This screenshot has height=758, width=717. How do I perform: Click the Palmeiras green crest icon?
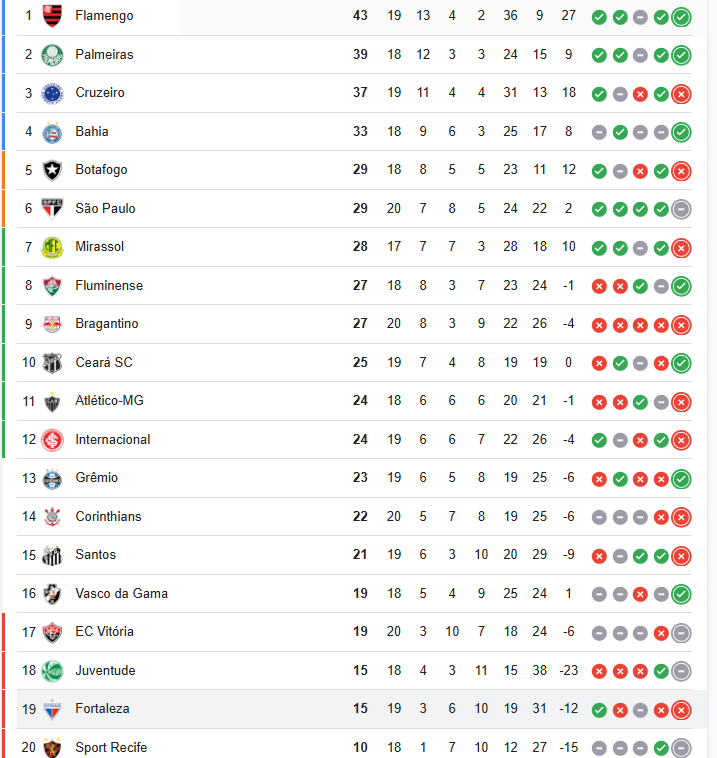pos(52,55)
